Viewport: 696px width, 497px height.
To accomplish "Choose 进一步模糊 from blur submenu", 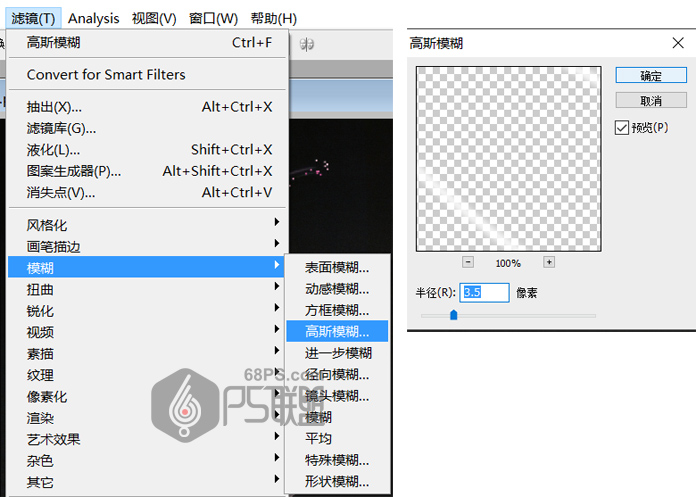I will (x=337, y=353).
